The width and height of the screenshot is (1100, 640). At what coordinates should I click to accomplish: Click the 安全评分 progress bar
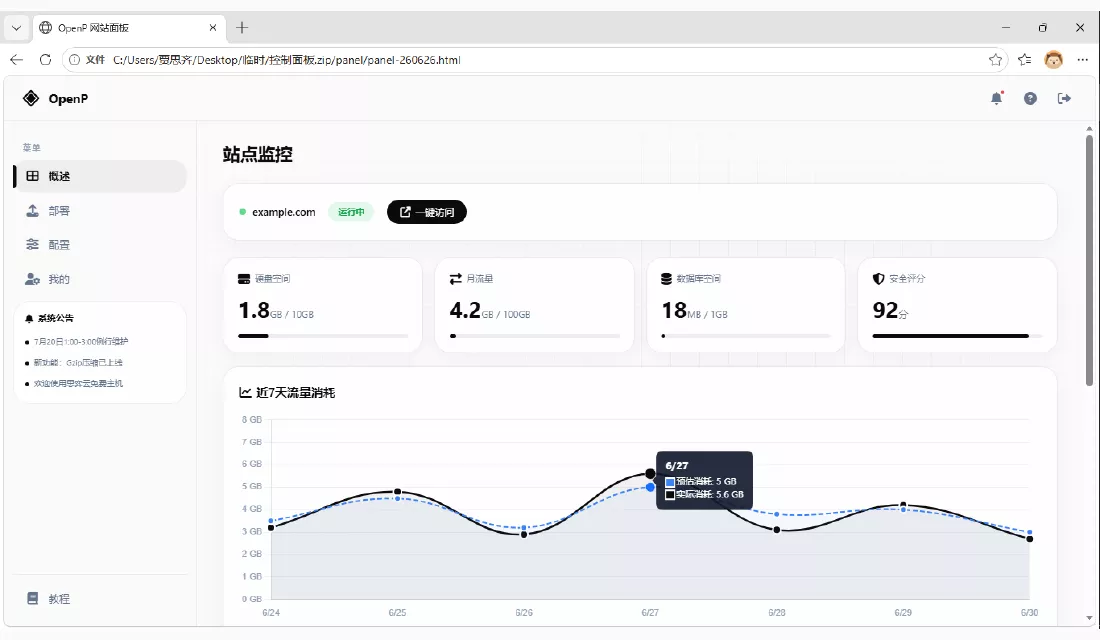click(x=958, y=336)
